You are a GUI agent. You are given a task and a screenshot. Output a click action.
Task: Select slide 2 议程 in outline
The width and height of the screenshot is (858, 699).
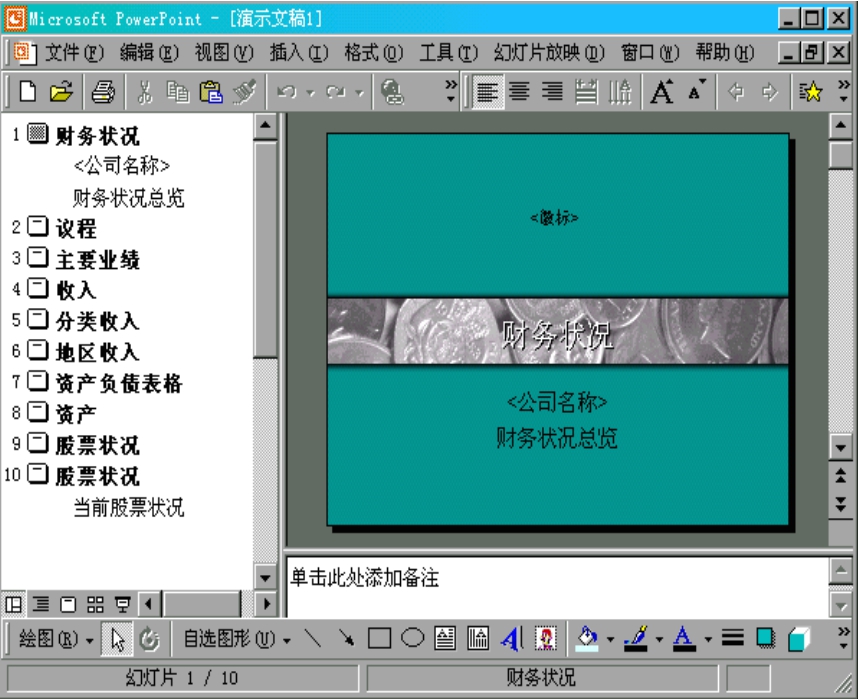point(76,228)
